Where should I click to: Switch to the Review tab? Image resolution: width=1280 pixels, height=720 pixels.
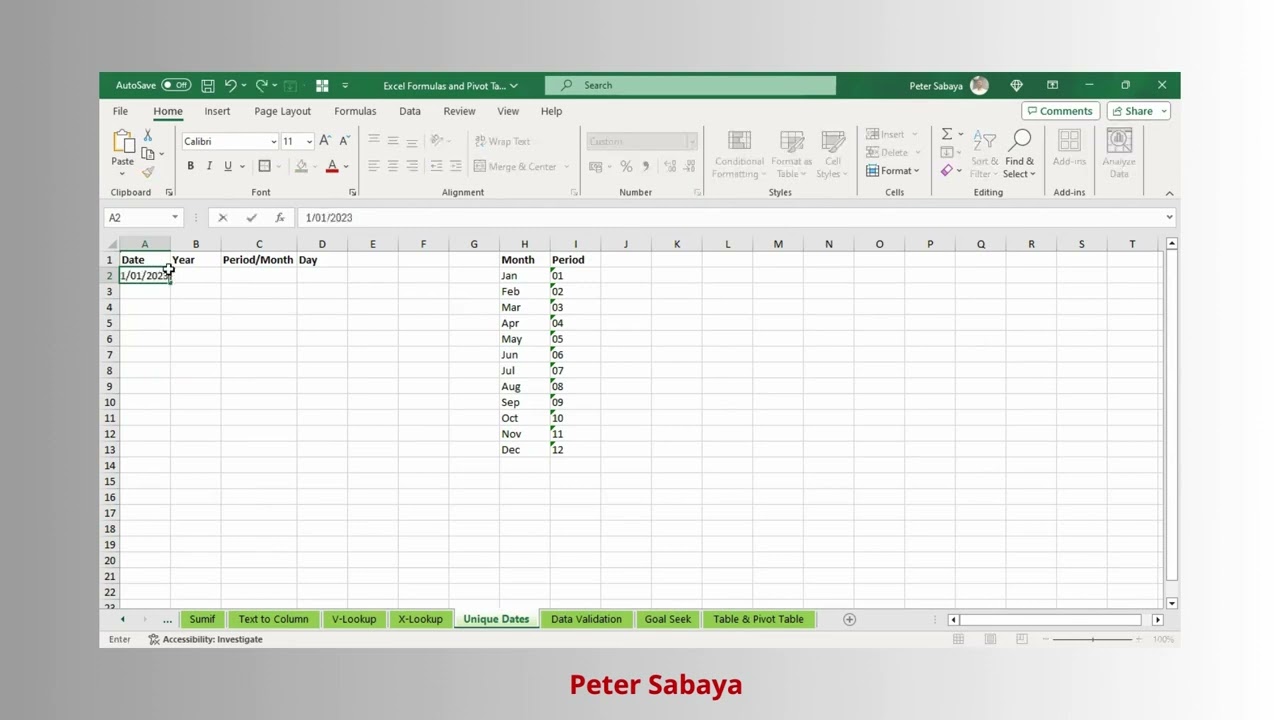click(x=459, y=111)
